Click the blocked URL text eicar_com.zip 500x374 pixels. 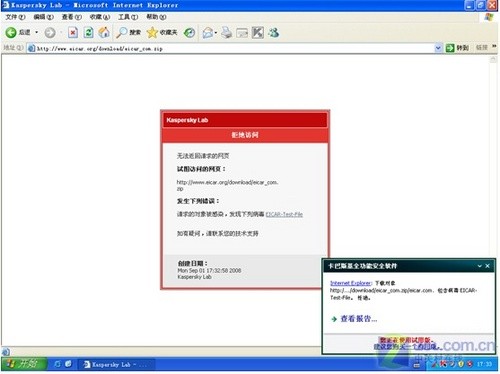pyautogui.click(x=227, y=185)
